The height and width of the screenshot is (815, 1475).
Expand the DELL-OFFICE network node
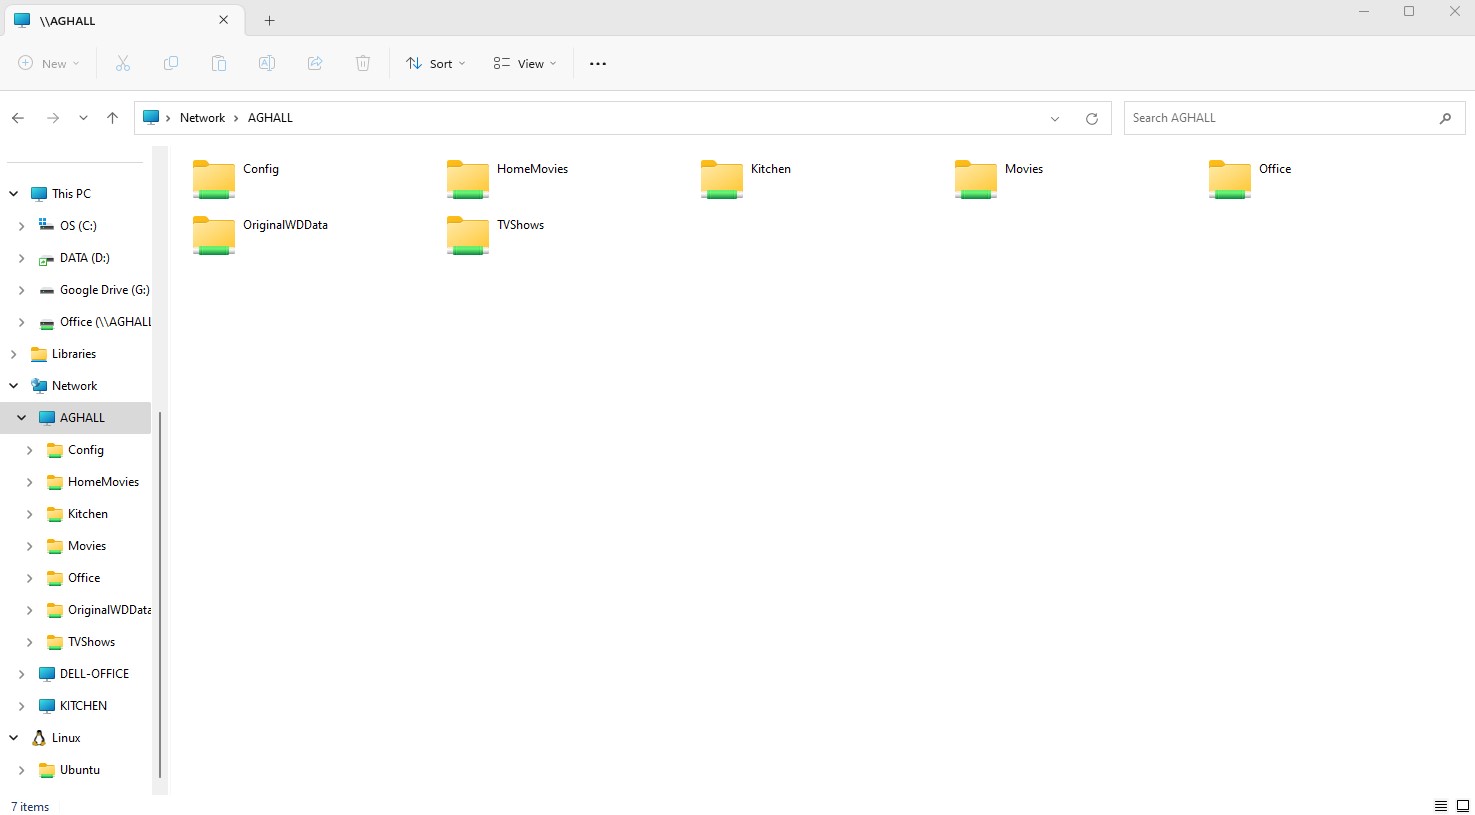(x=22, y=674)
